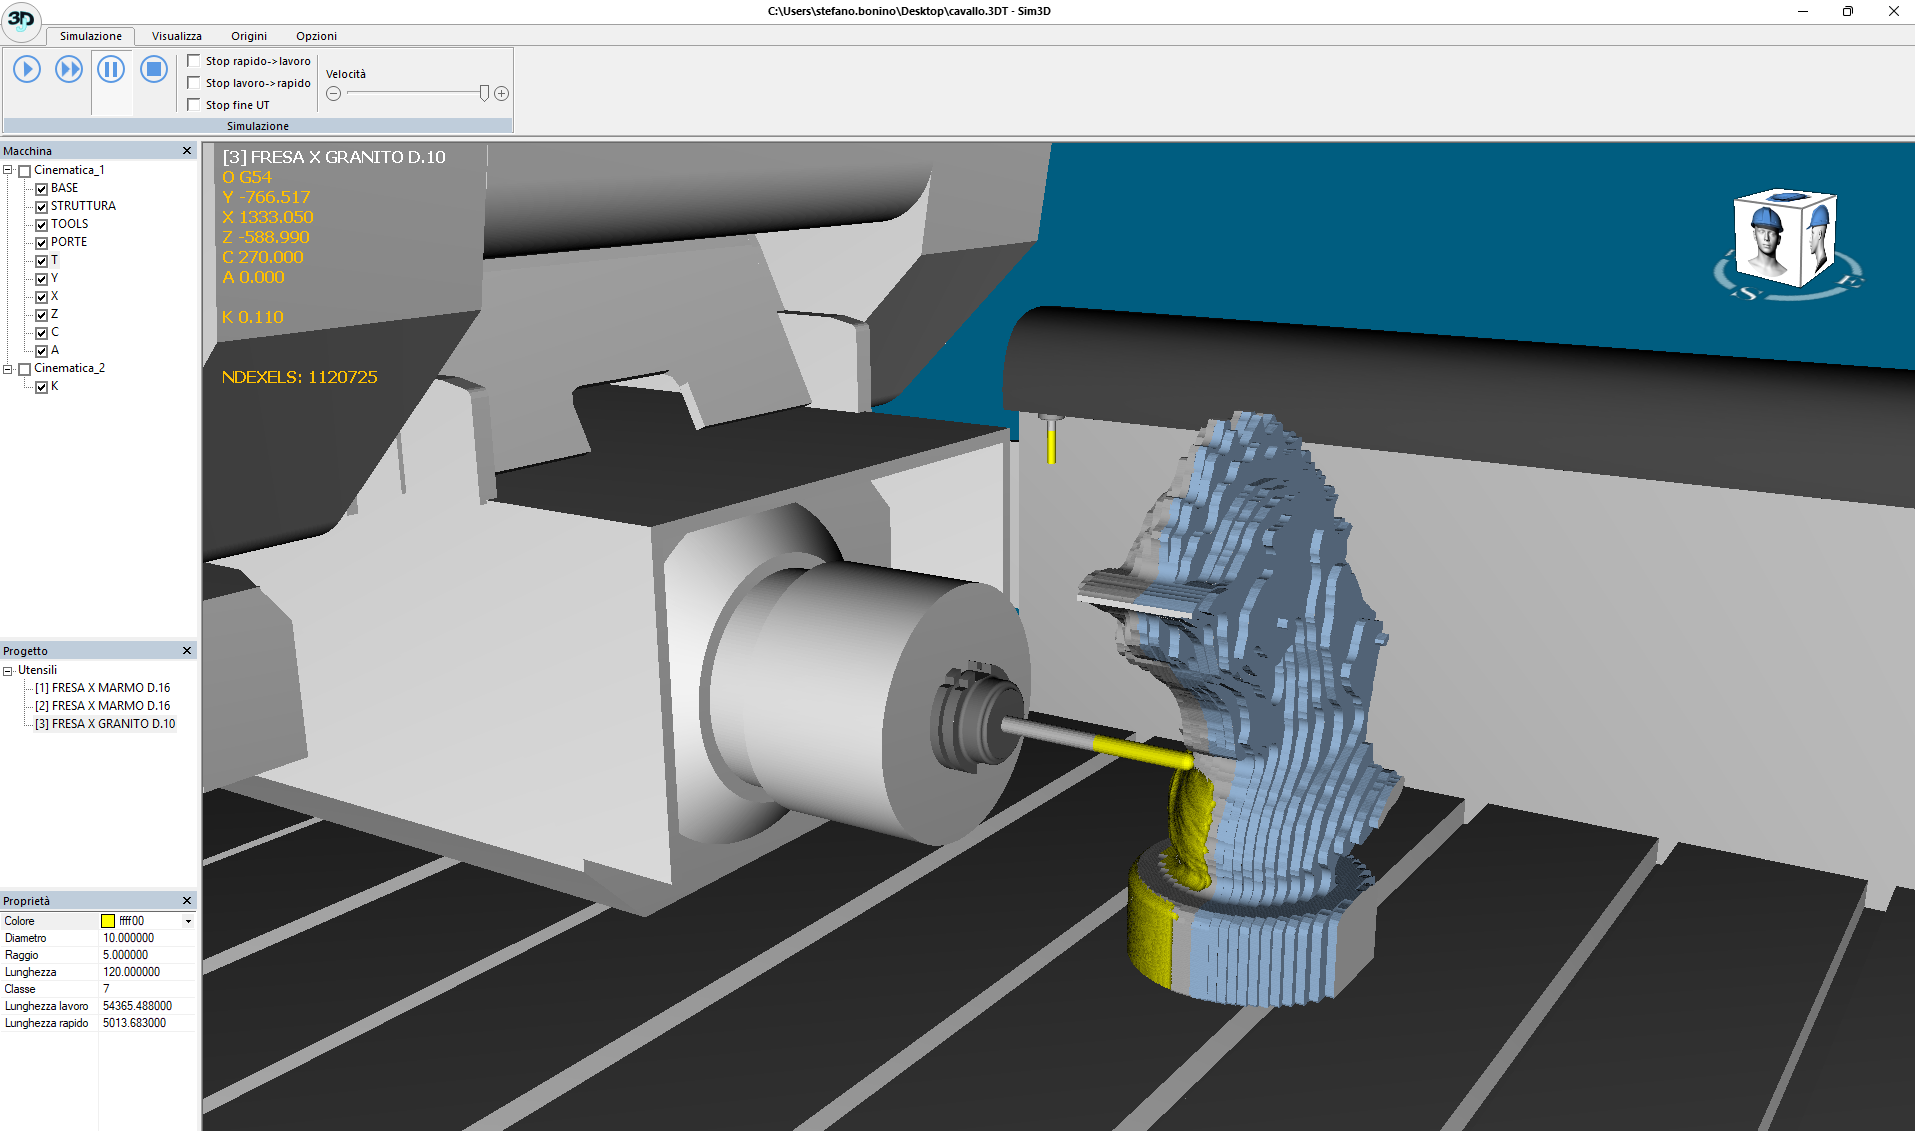Switch to the Visualizza tab

pyautogui.click(x=176, y=36)
